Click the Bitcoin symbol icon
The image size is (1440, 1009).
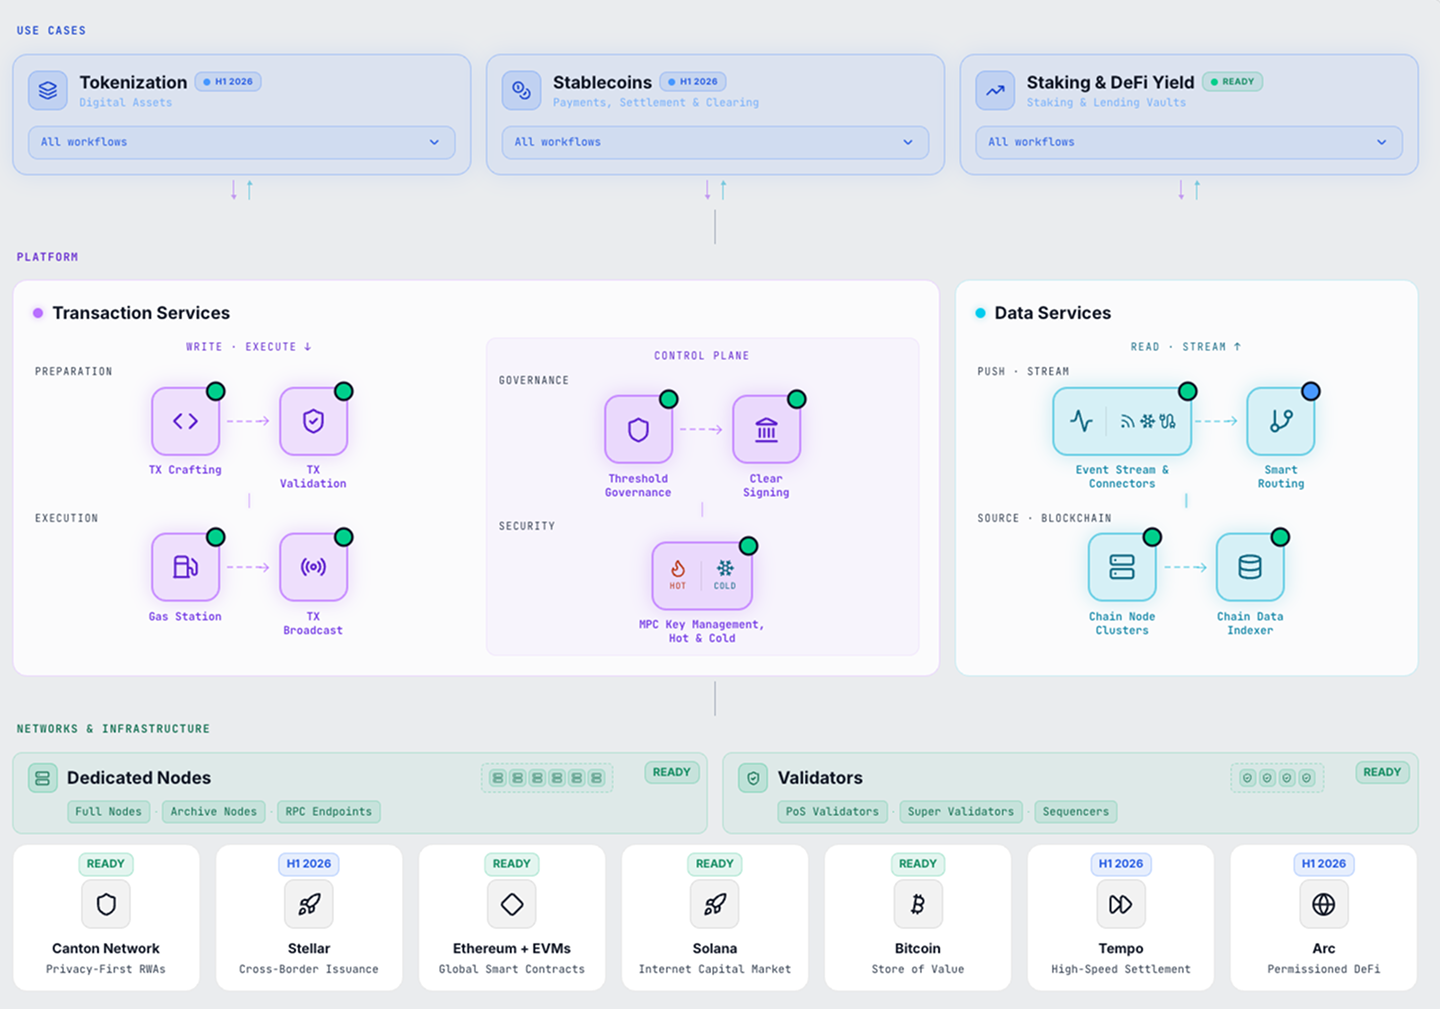click(x=918, y=904)
